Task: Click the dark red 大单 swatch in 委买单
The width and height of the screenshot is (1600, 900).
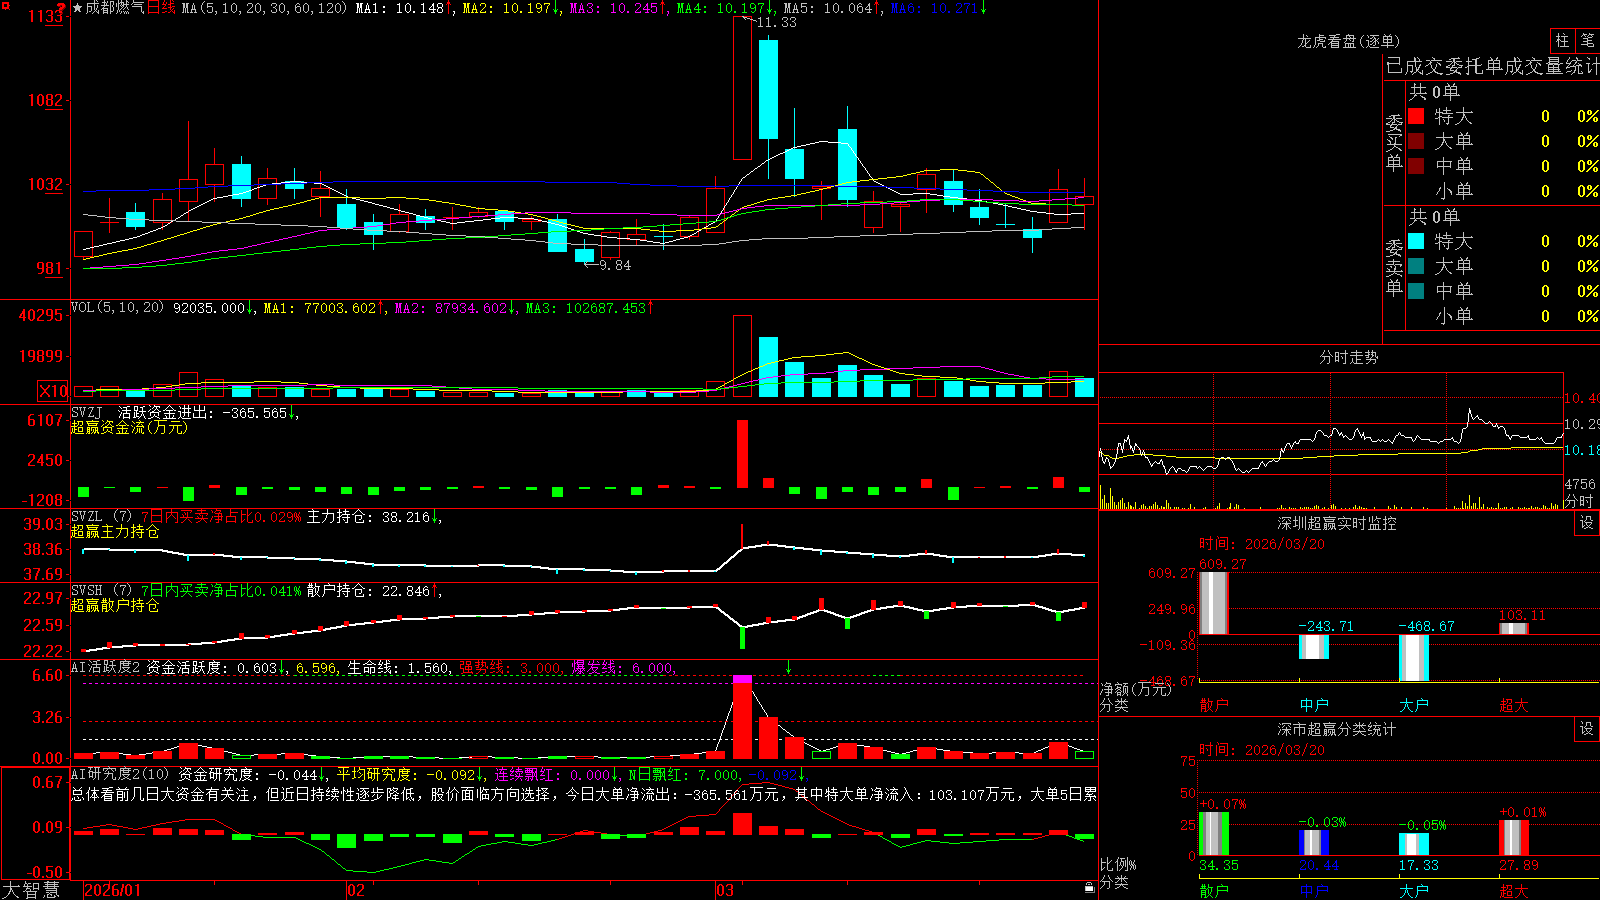Action: 1416,141
